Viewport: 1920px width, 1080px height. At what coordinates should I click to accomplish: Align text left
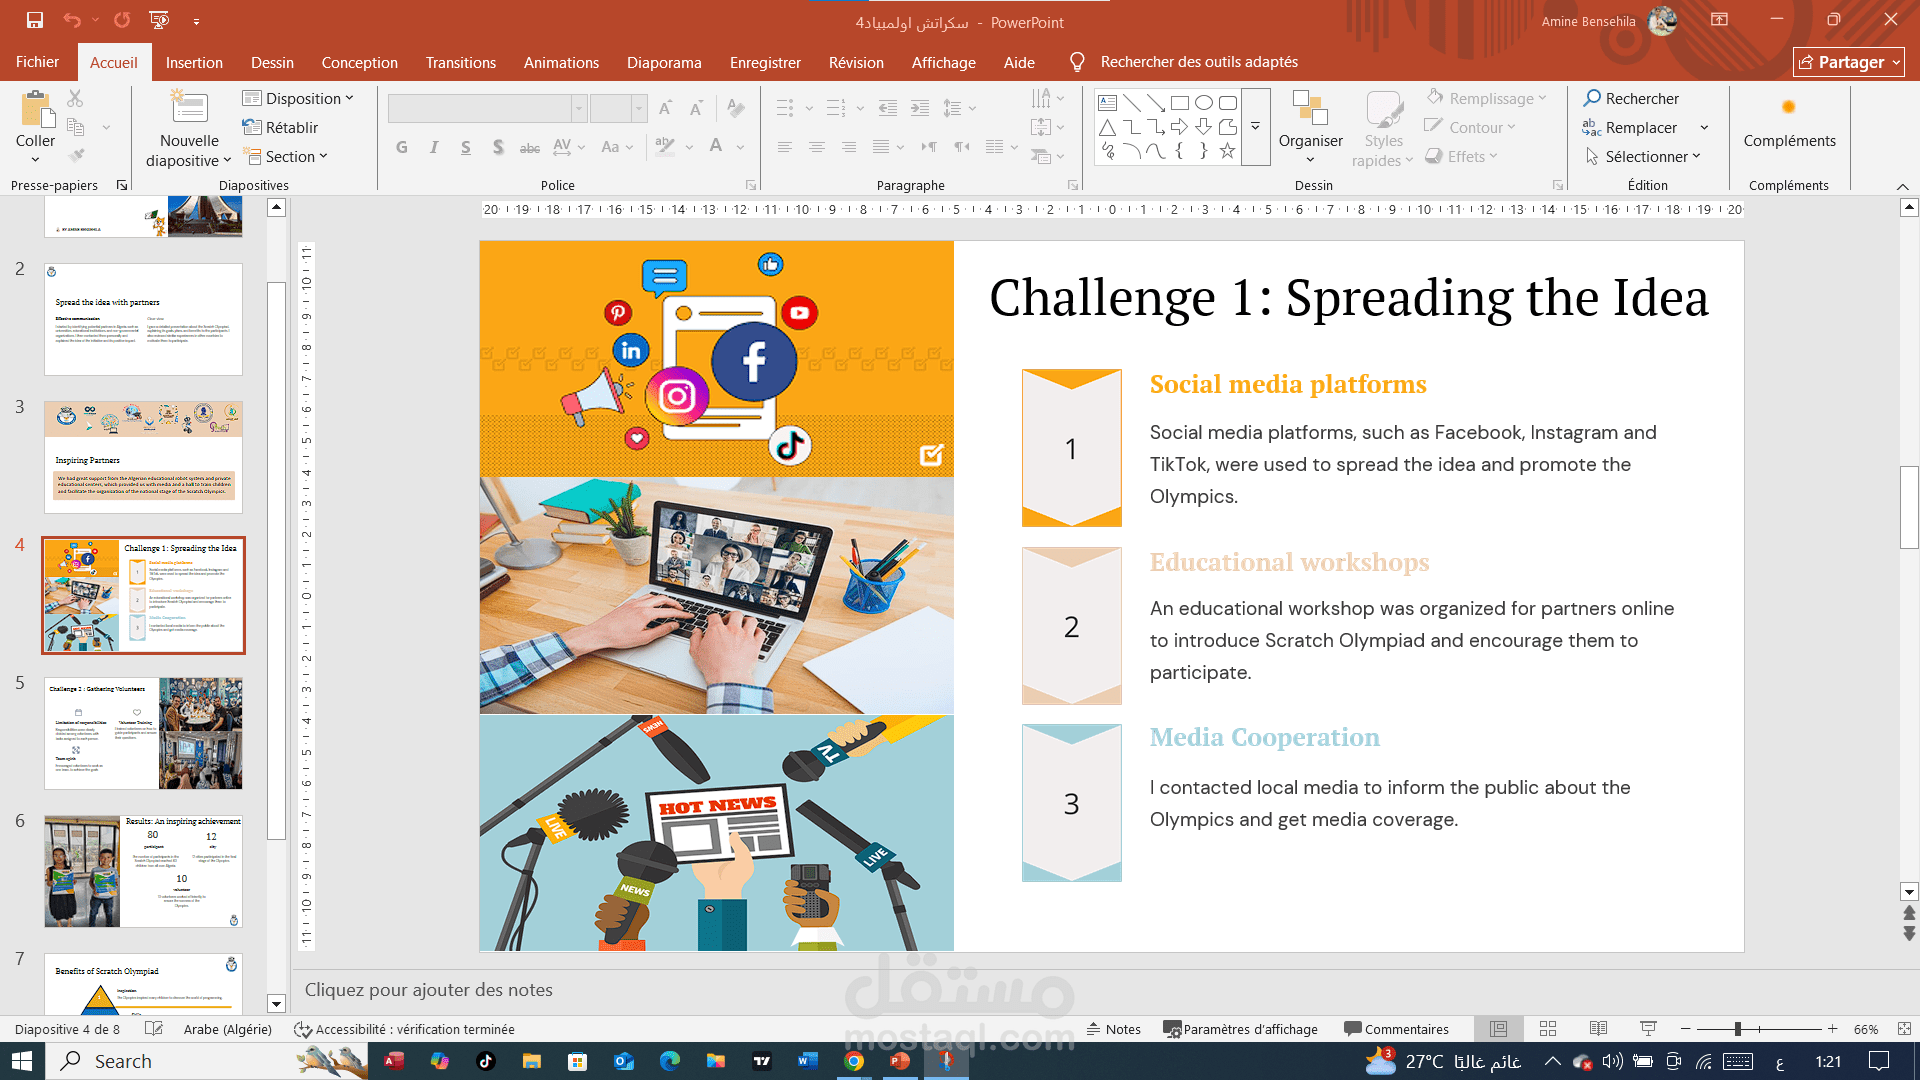(x=785, y=147)
